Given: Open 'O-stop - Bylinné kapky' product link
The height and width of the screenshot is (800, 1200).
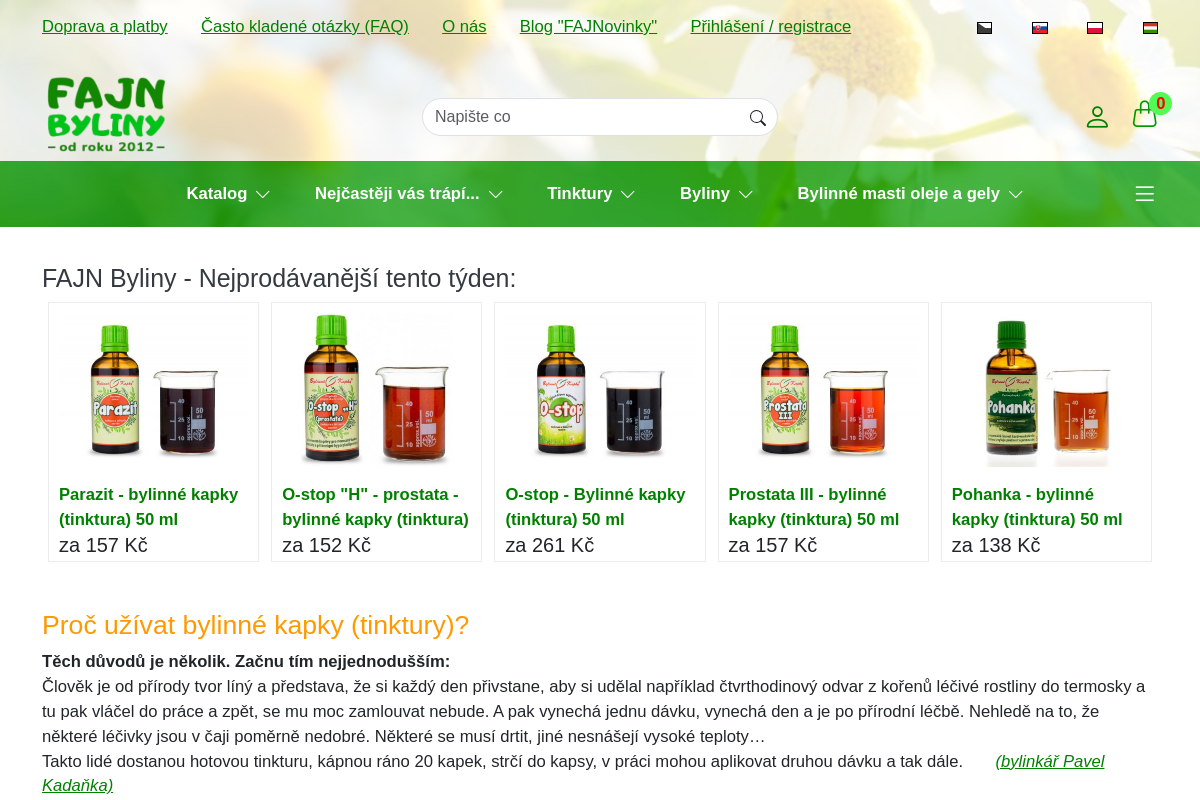Looking at the screenshot, I should (x=595, y=507).
